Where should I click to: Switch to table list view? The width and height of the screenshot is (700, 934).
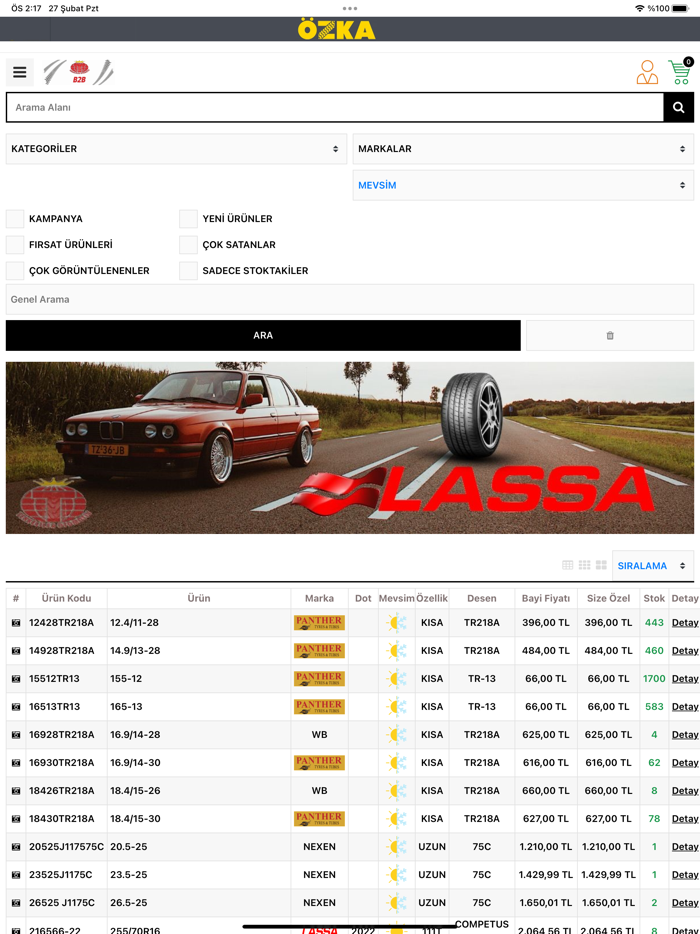tap(568, 565)
